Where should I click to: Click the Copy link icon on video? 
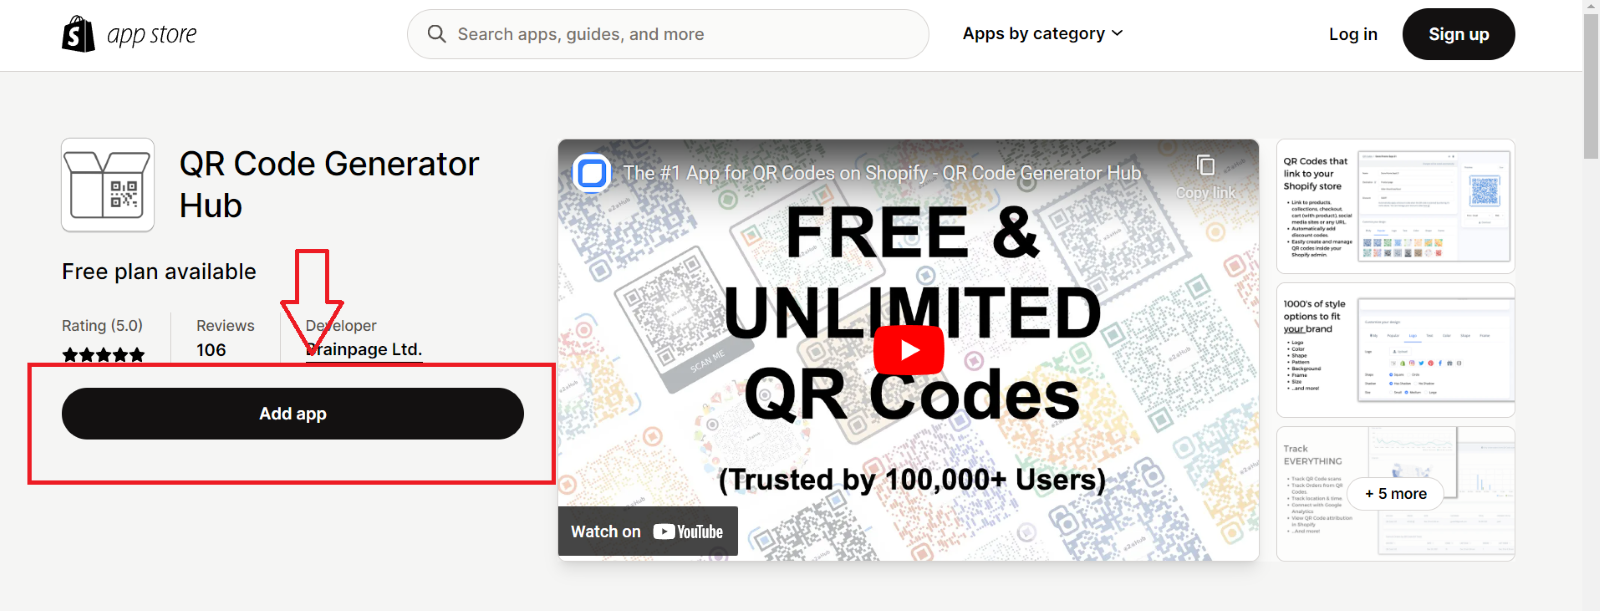(x=1206, y=165)
